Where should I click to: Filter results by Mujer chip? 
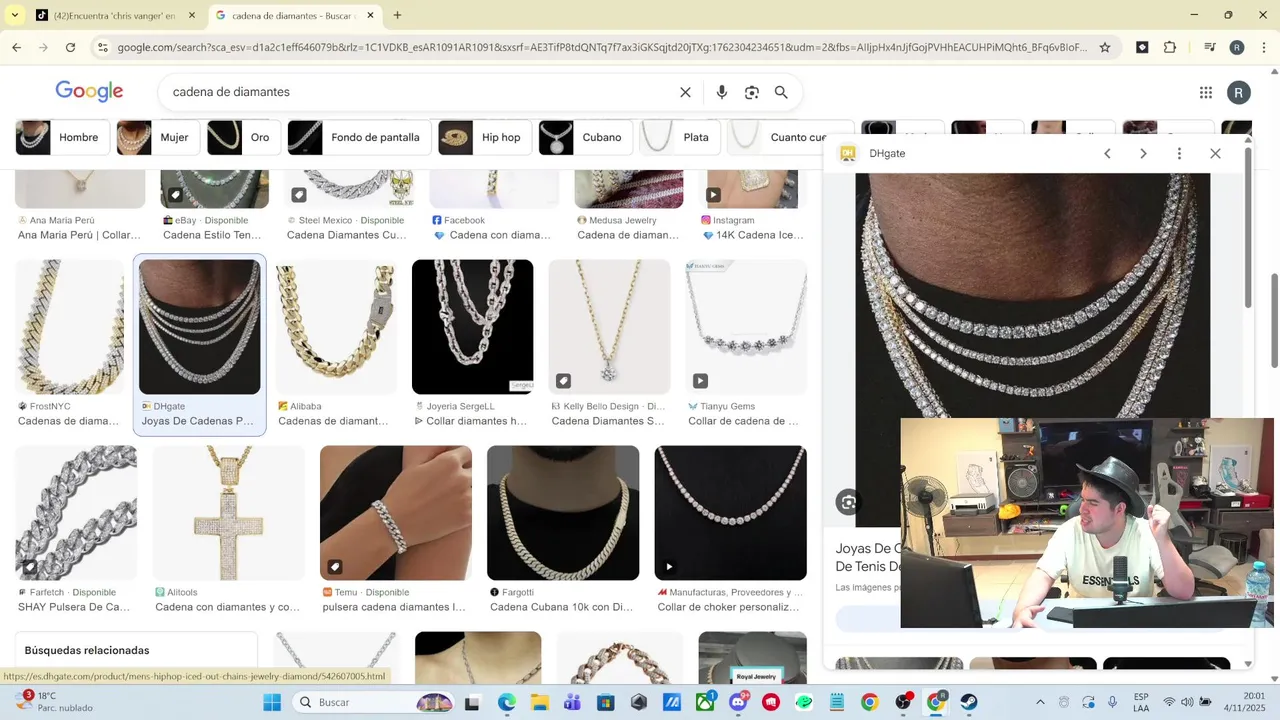point(159,137)
